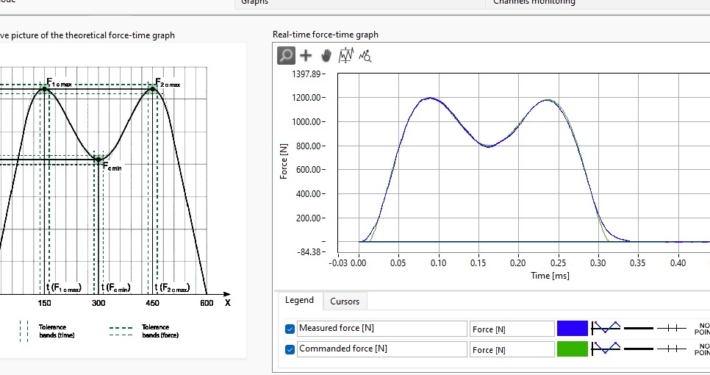
Task: Activate the crosshair cursor tool
Action: click(306, 56)
